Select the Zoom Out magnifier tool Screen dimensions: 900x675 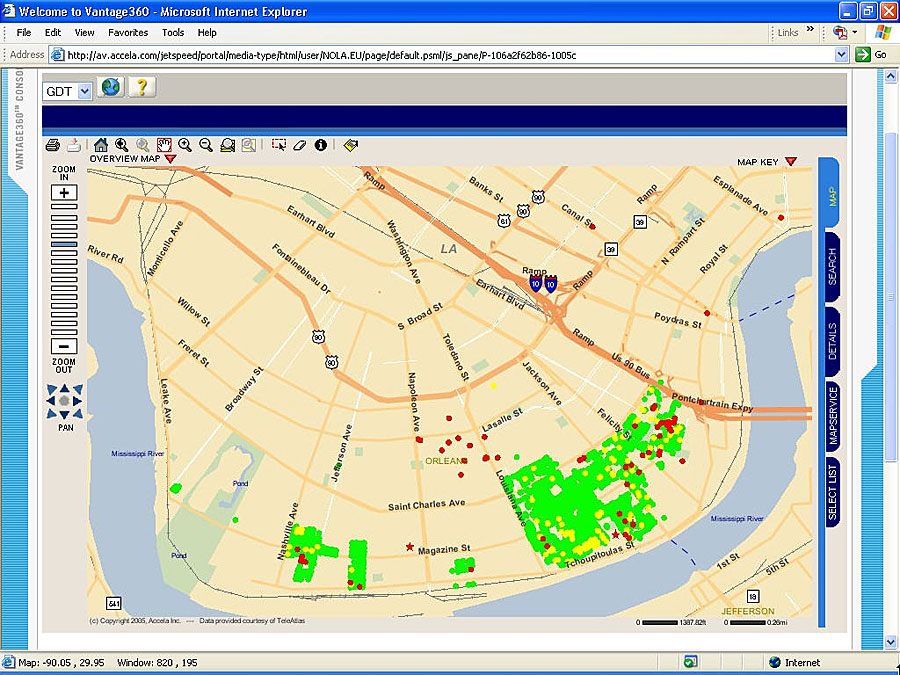[205, 145]
